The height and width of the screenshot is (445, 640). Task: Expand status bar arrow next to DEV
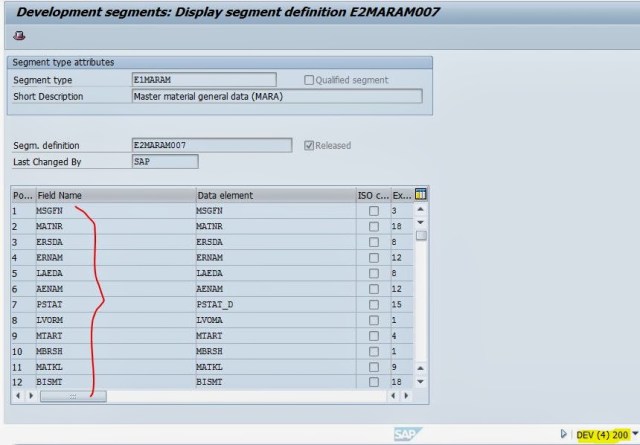(564, 434)
